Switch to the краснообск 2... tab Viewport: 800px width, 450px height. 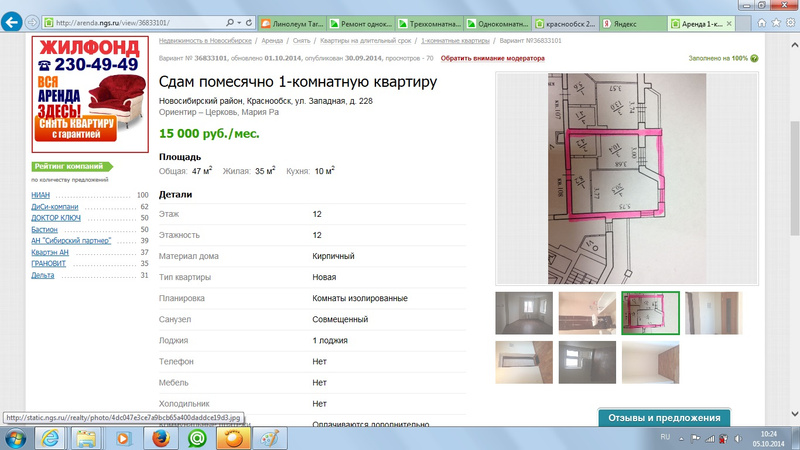566,23
